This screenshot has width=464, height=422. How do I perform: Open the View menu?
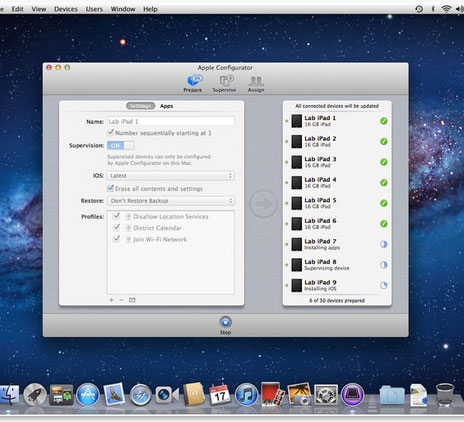point(39,9)
